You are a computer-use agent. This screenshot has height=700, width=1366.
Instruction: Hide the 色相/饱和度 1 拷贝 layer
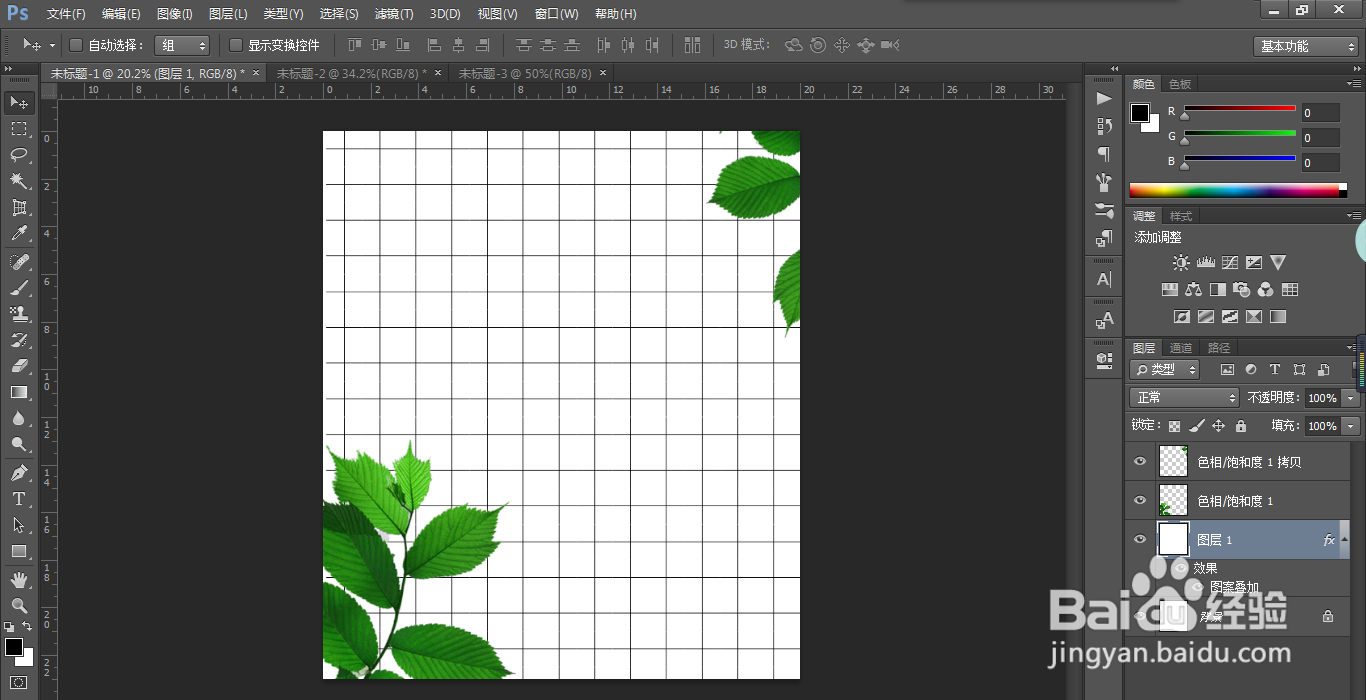(1139, 462)
